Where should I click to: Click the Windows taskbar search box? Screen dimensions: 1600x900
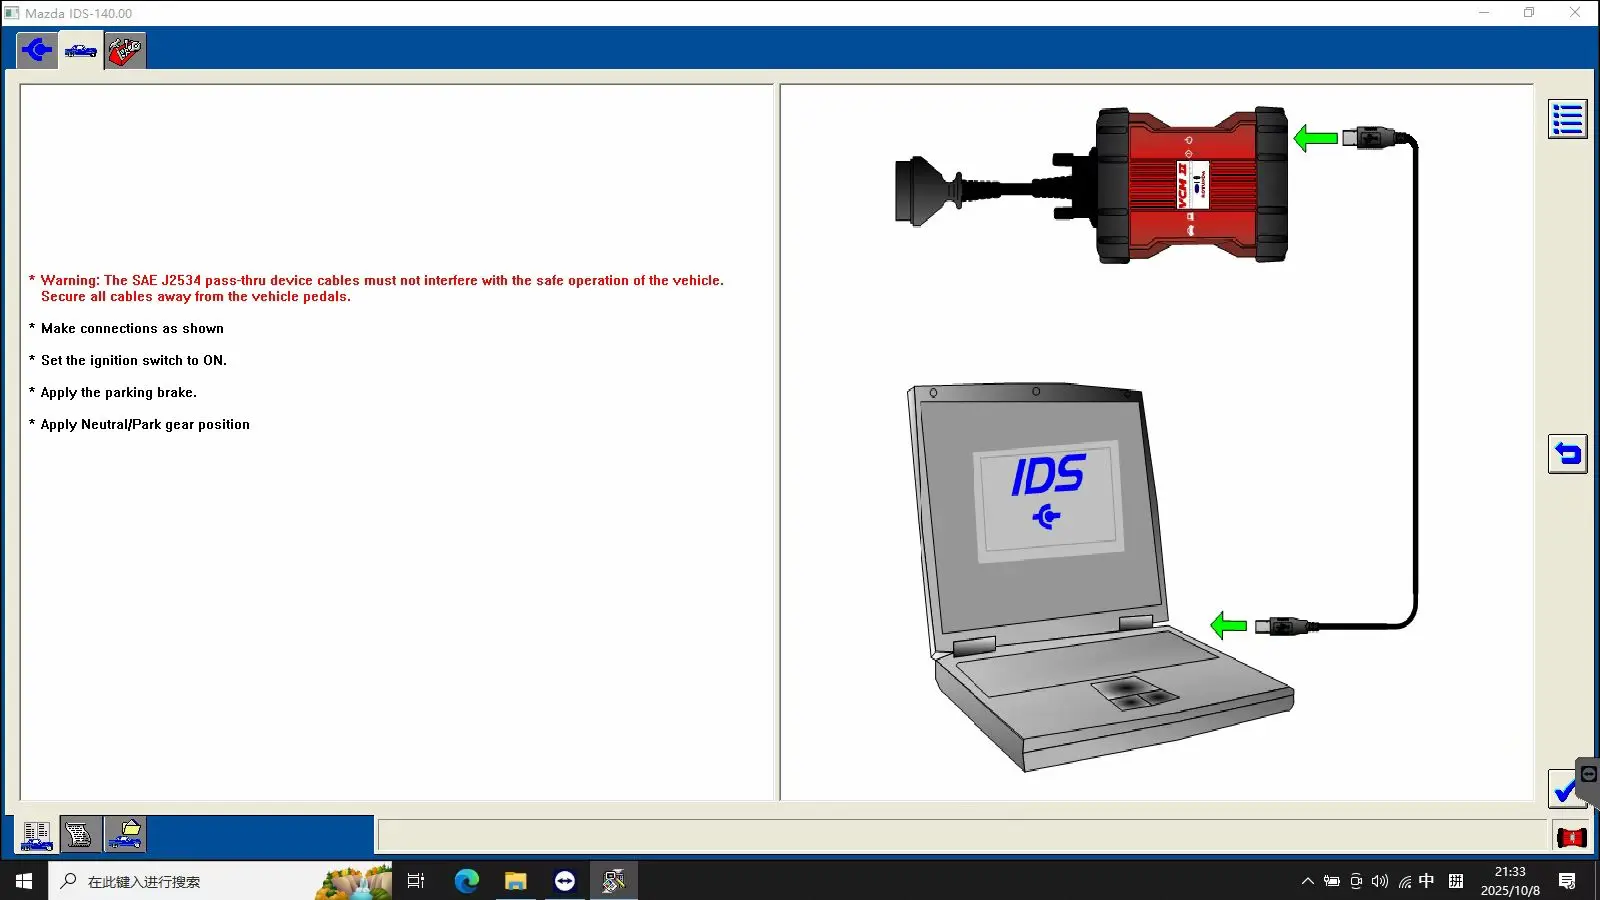[x=220, y=881]
